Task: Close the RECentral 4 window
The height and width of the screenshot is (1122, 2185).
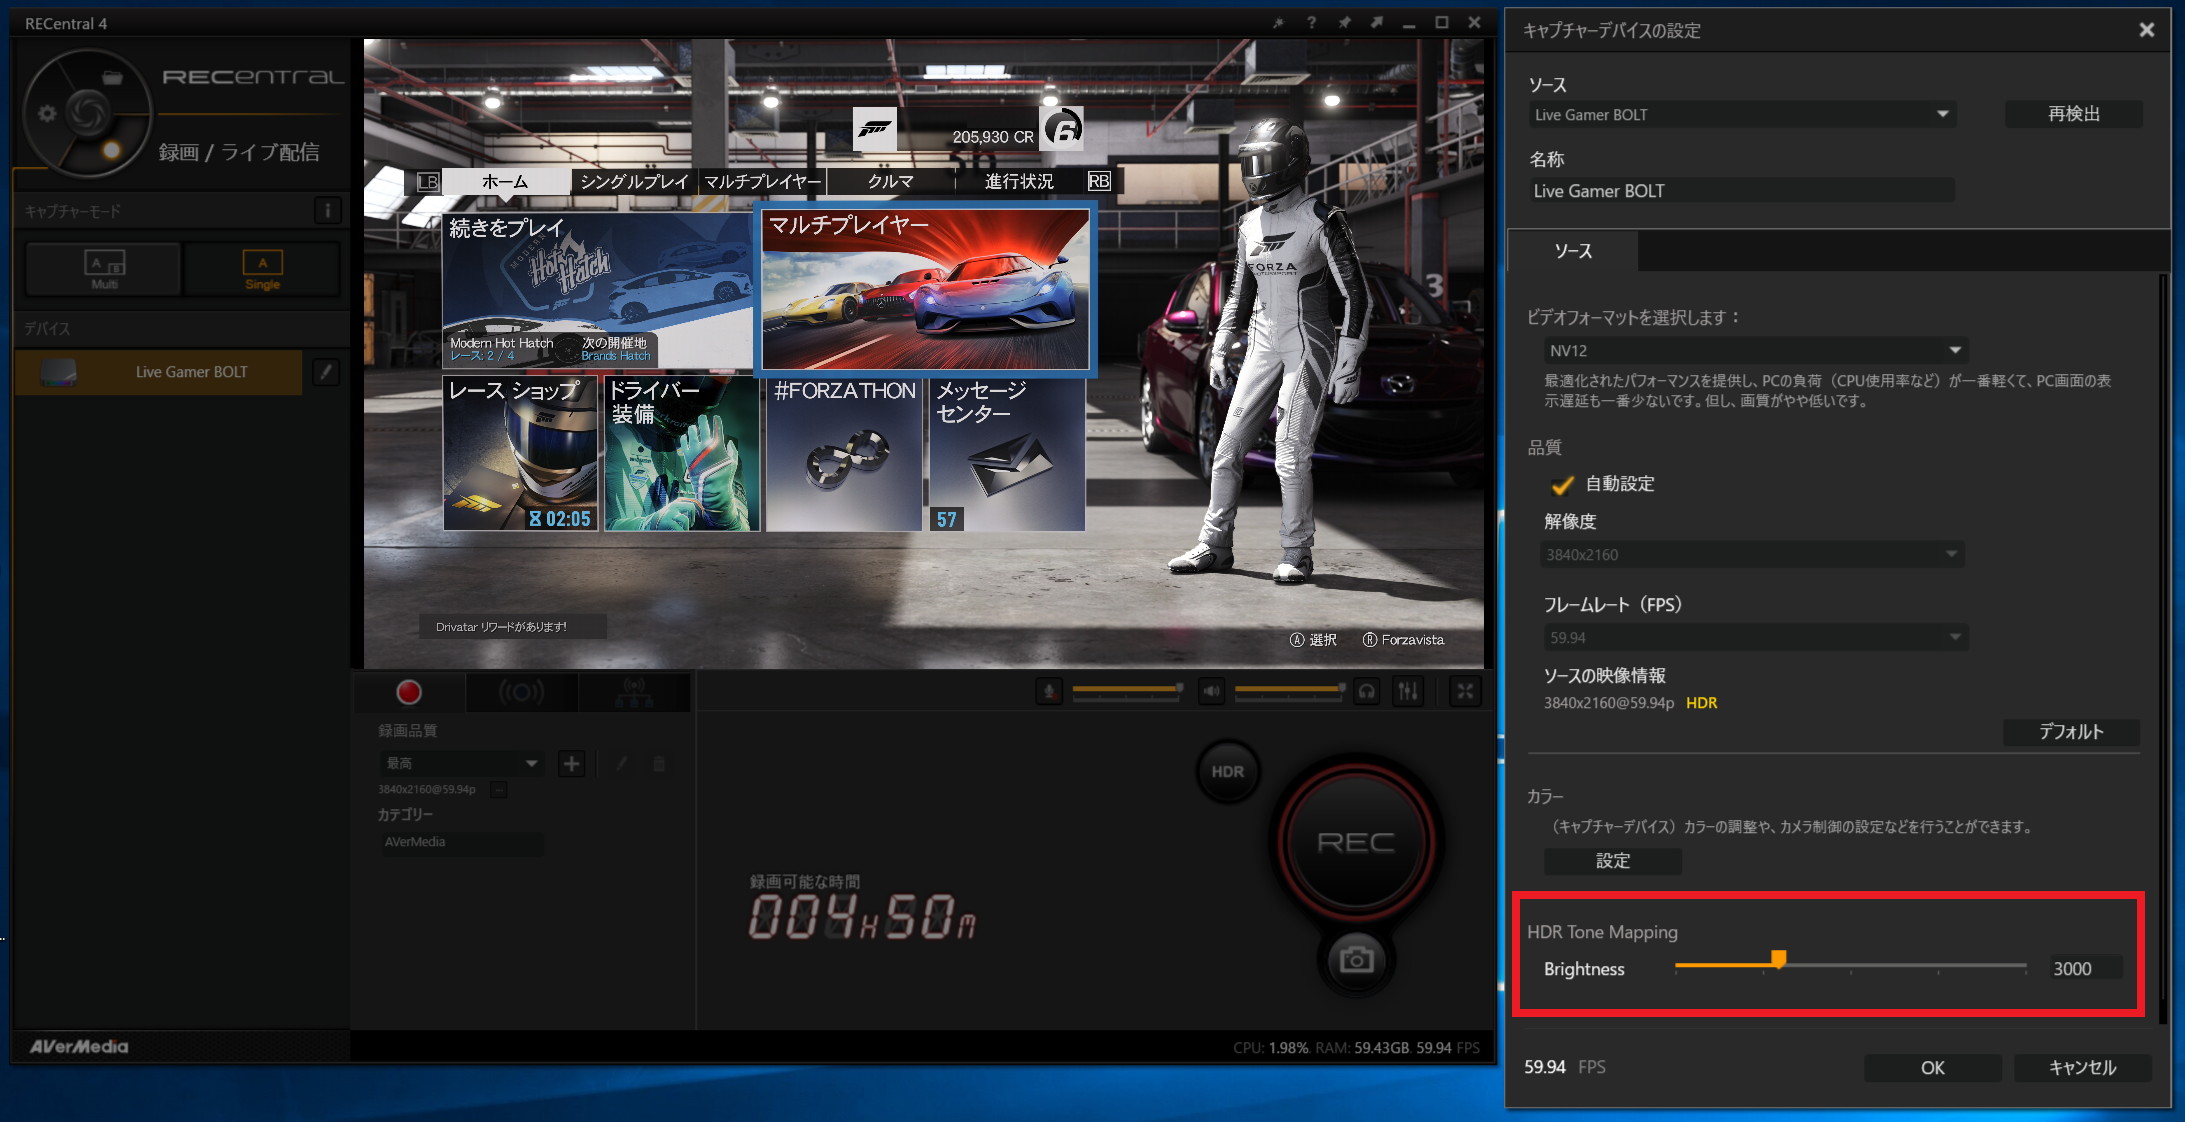Action: tap(1474, 23)
